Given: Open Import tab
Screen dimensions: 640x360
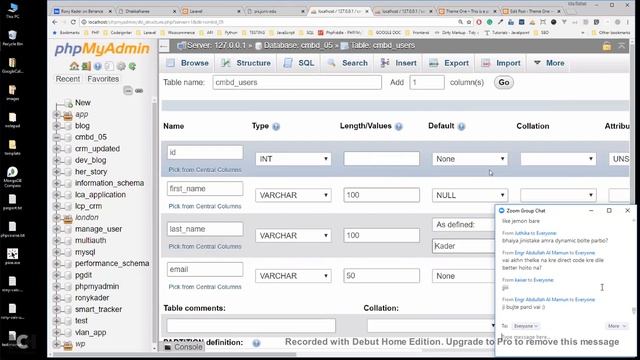Looking at the screenshot, I should tap(501, 63).
